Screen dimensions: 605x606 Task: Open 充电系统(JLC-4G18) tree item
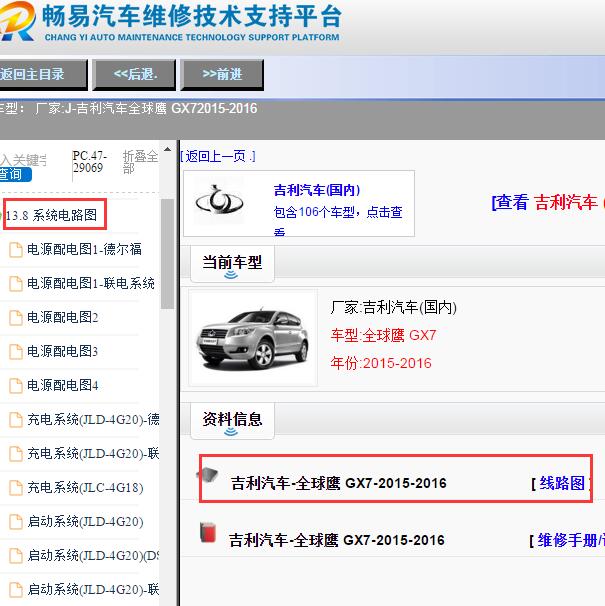[x=85, y=487]
